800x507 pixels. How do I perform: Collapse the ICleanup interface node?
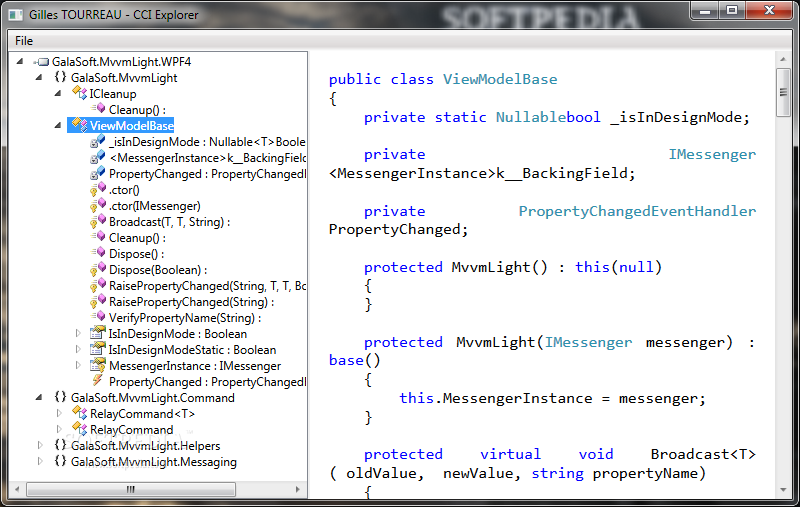(x=58, y=93)
